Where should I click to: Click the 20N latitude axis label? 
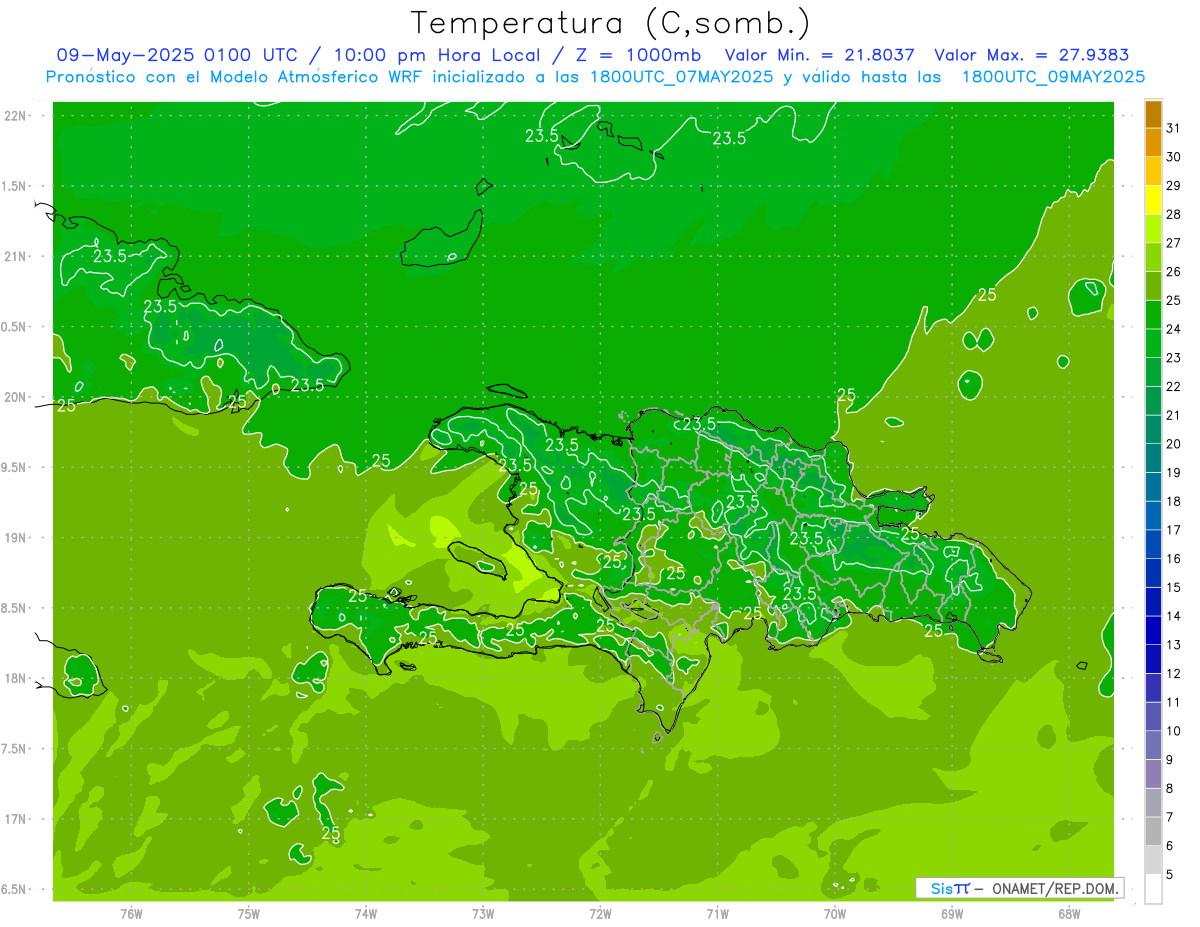[16, 397]
